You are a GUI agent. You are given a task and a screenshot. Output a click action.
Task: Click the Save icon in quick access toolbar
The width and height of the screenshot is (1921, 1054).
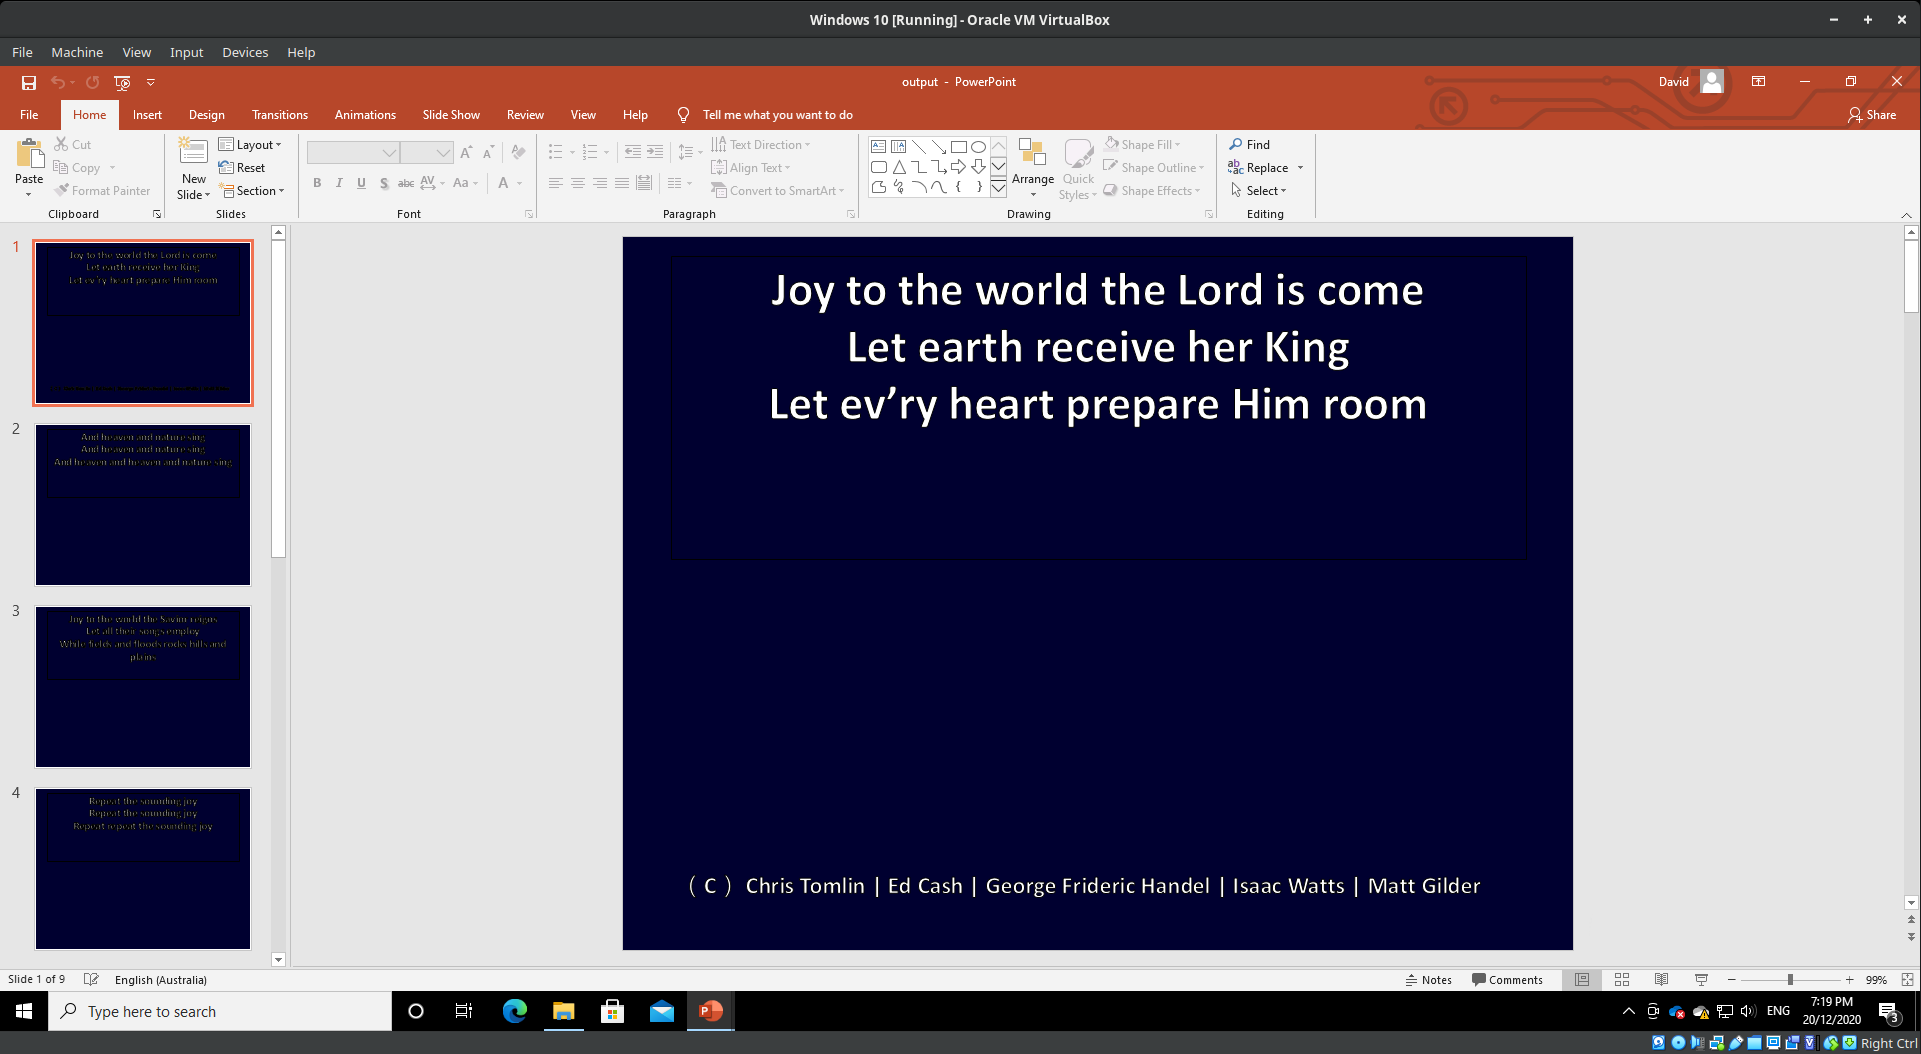(x=29, y=82)
